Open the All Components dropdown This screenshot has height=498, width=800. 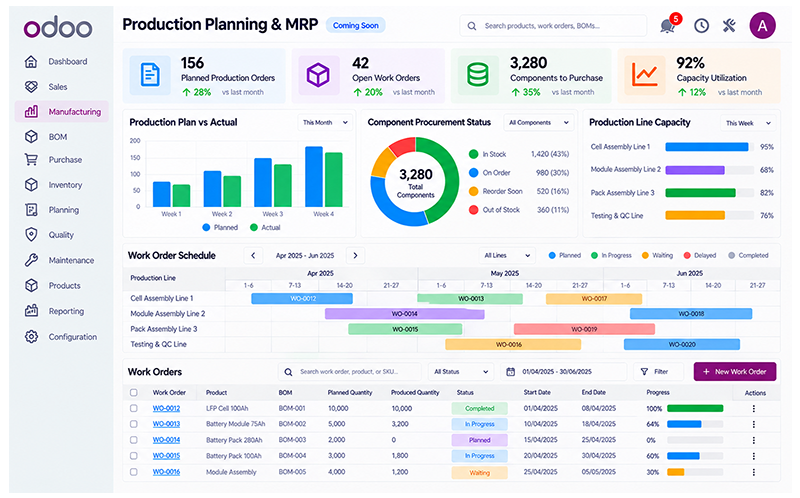(x=538, y=122)
